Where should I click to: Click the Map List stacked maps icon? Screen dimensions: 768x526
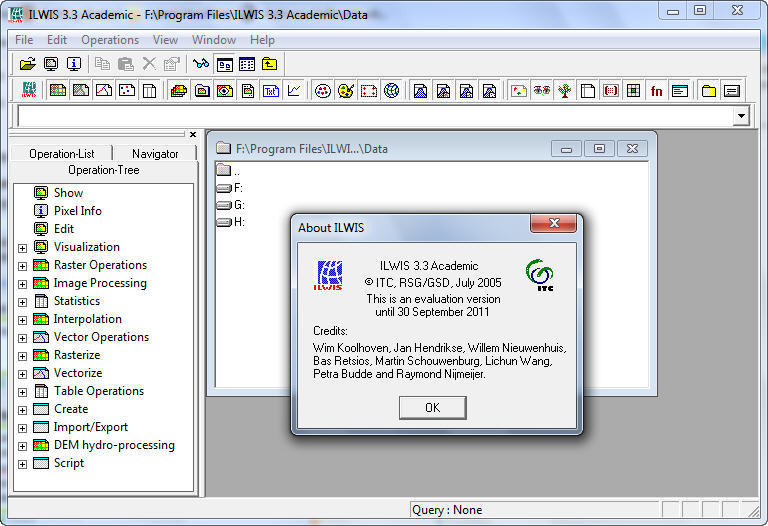pyautogui.click(x=179, y=91)
